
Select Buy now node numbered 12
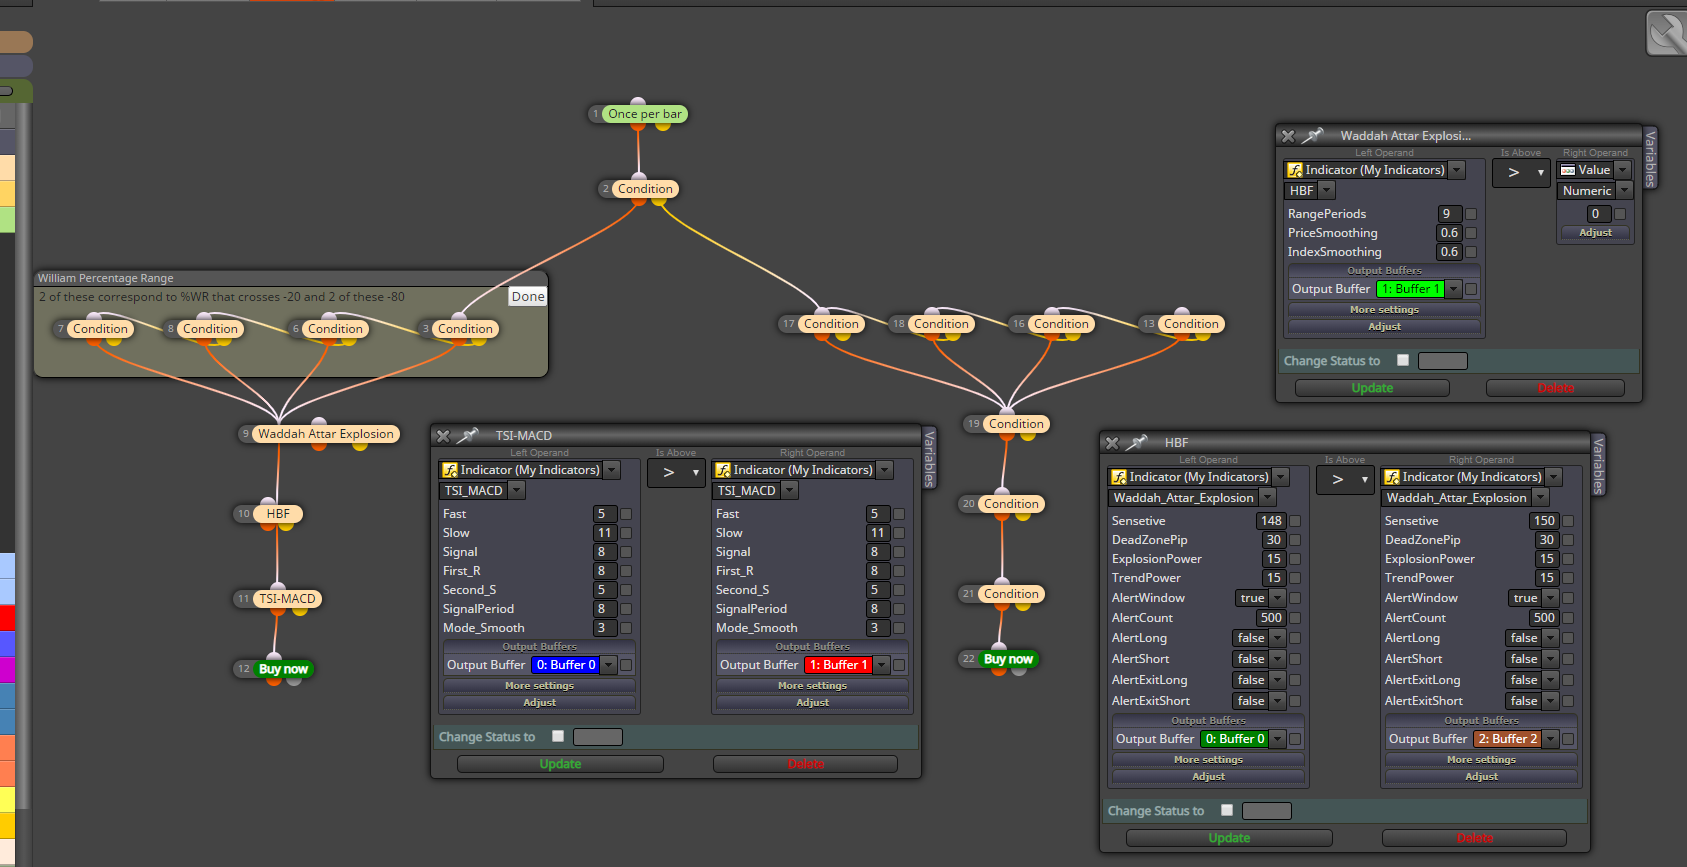coord(283,669)
